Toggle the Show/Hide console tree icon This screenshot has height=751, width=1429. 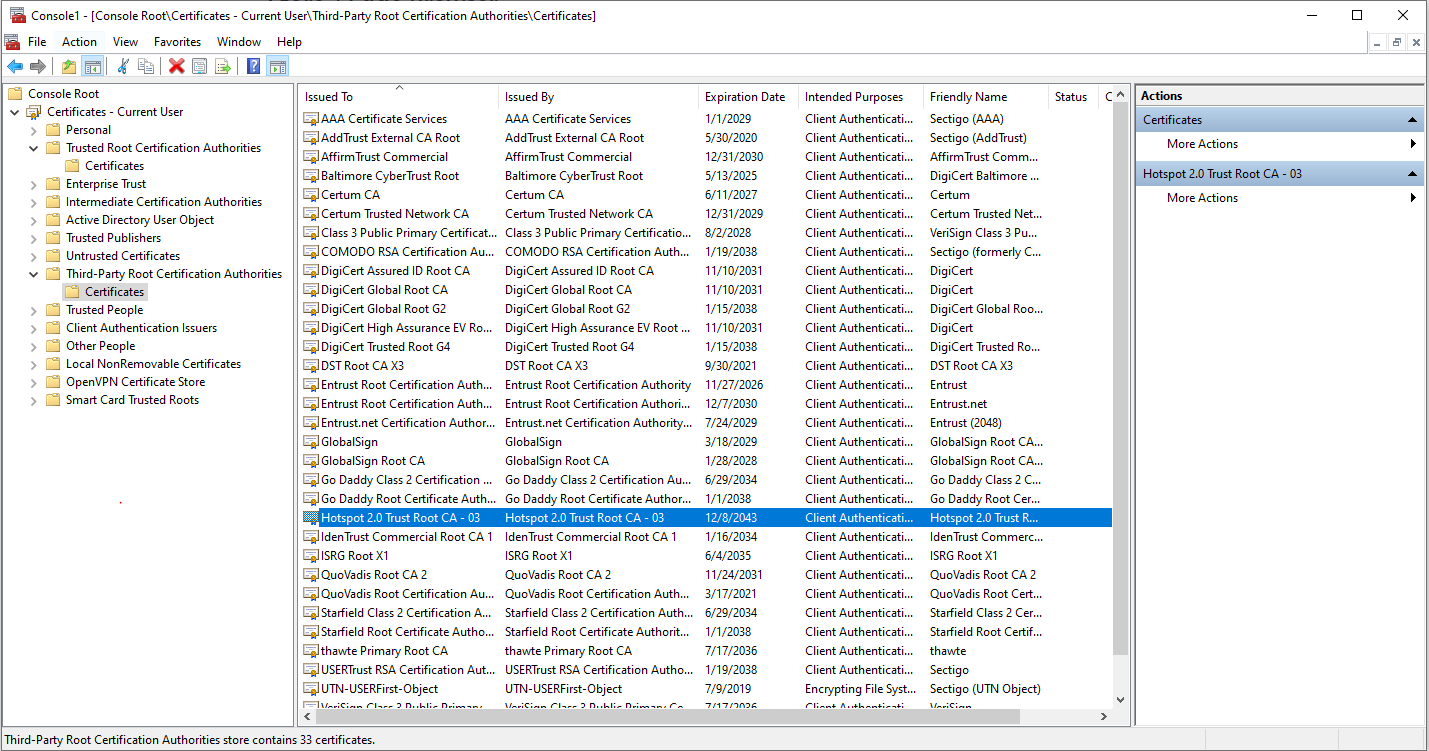coord(92,65)
